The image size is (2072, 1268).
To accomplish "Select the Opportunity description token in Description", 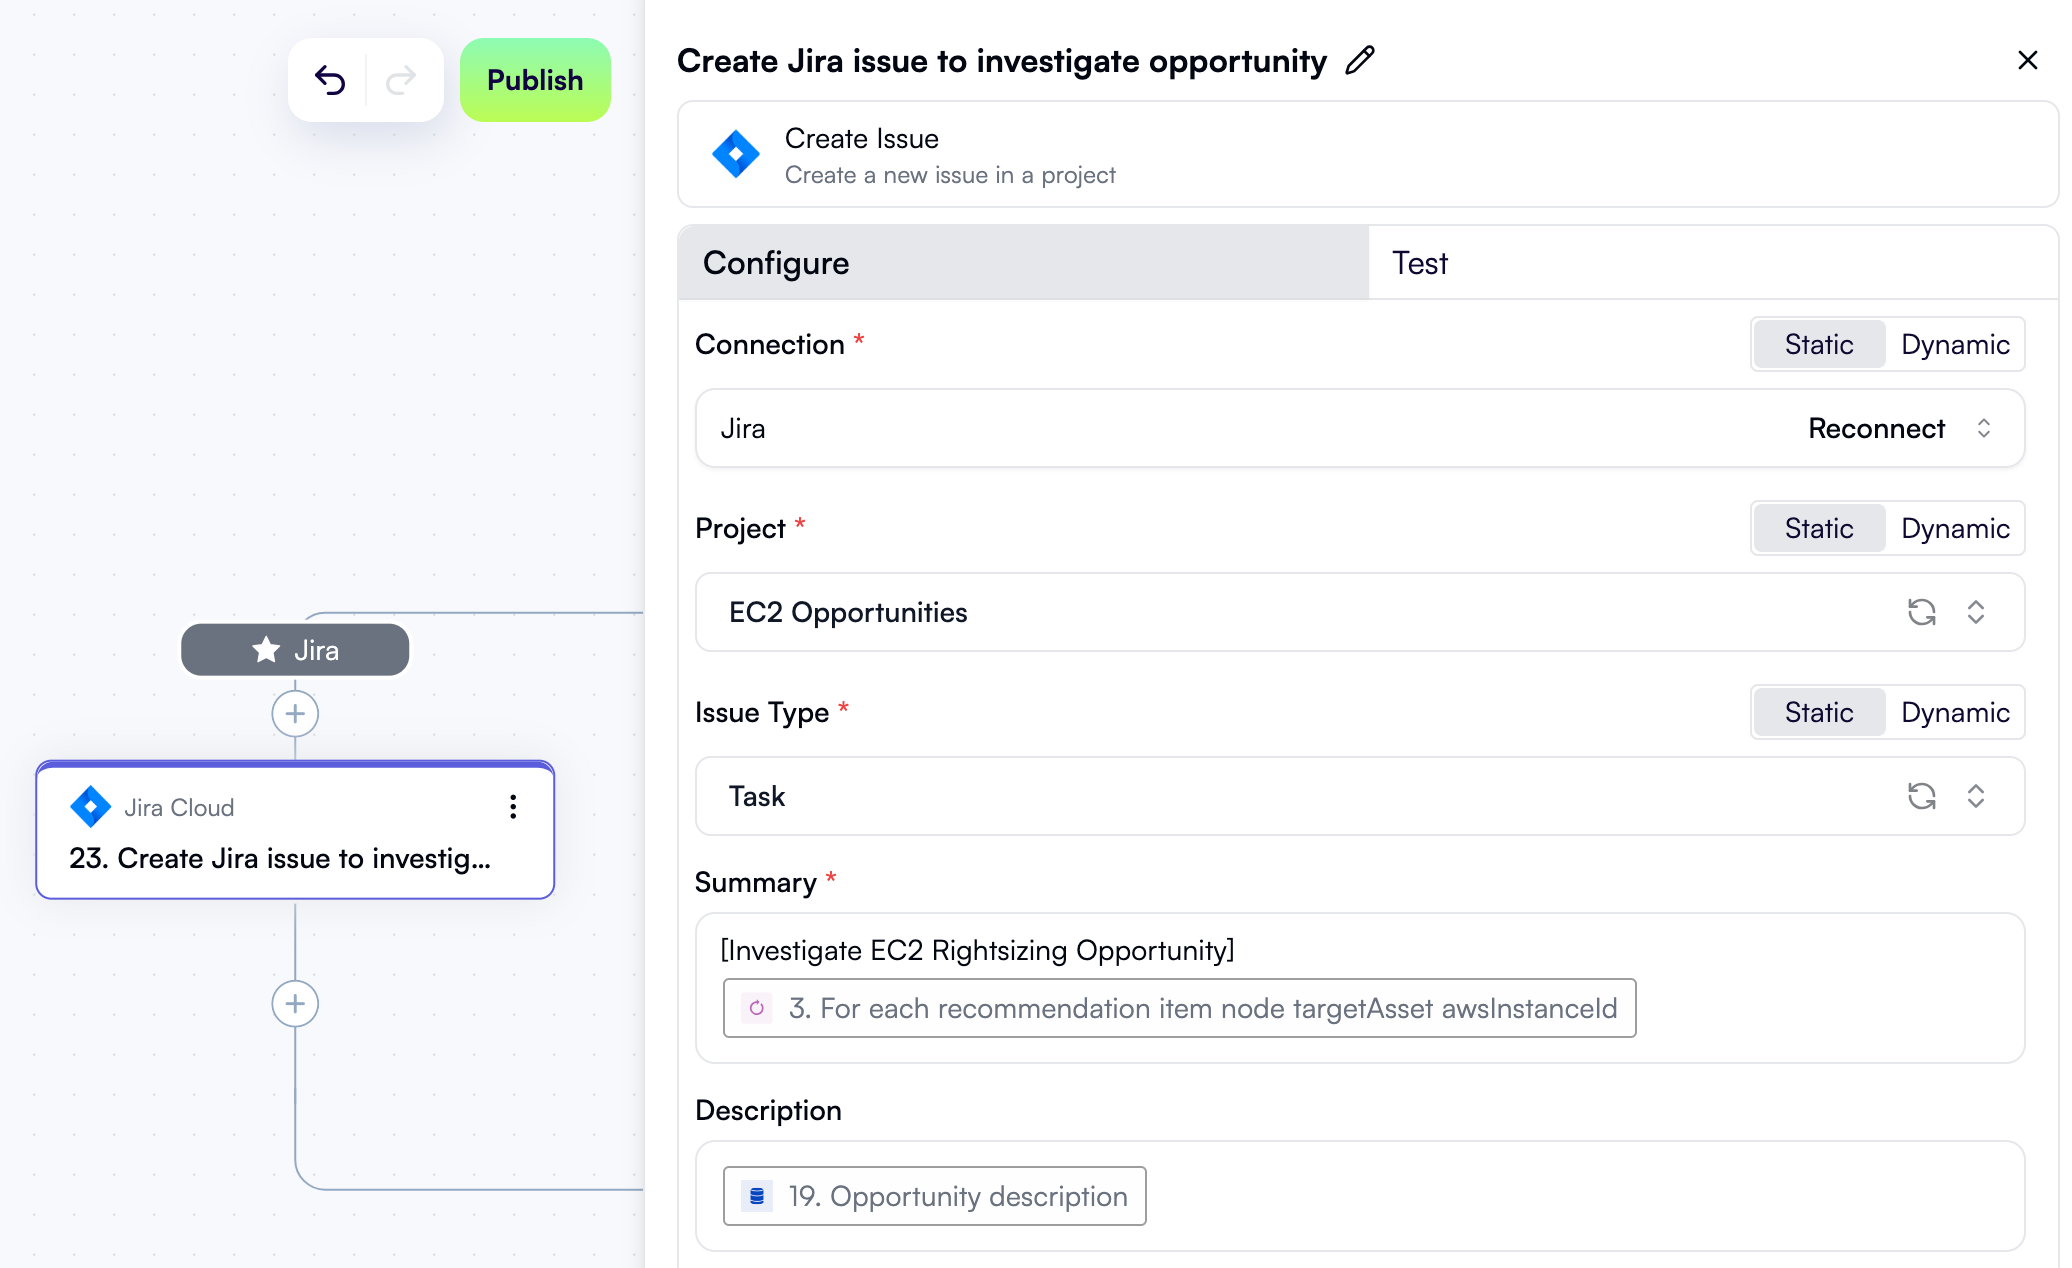I will pos(933,1195).
